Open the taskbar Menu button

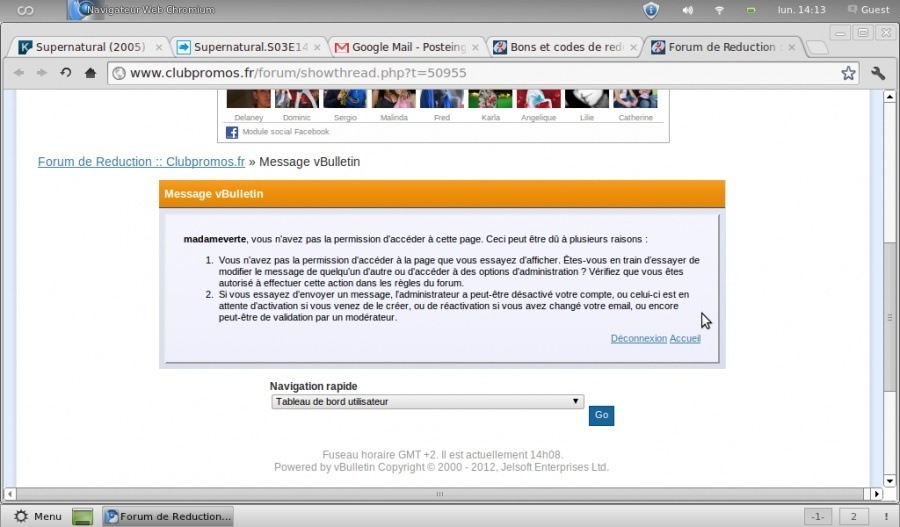click(x=38, y=516)
